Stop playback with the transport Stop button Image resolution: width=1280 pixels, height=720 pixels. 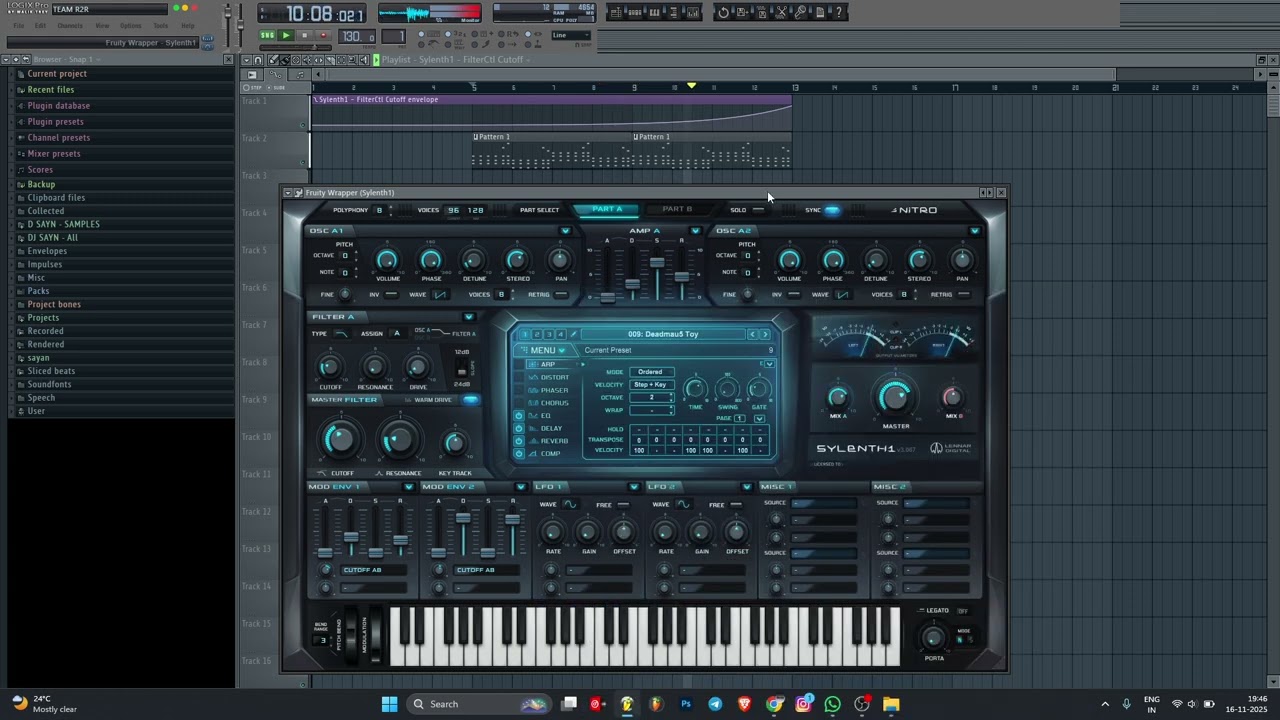click(x=304, y=35)
